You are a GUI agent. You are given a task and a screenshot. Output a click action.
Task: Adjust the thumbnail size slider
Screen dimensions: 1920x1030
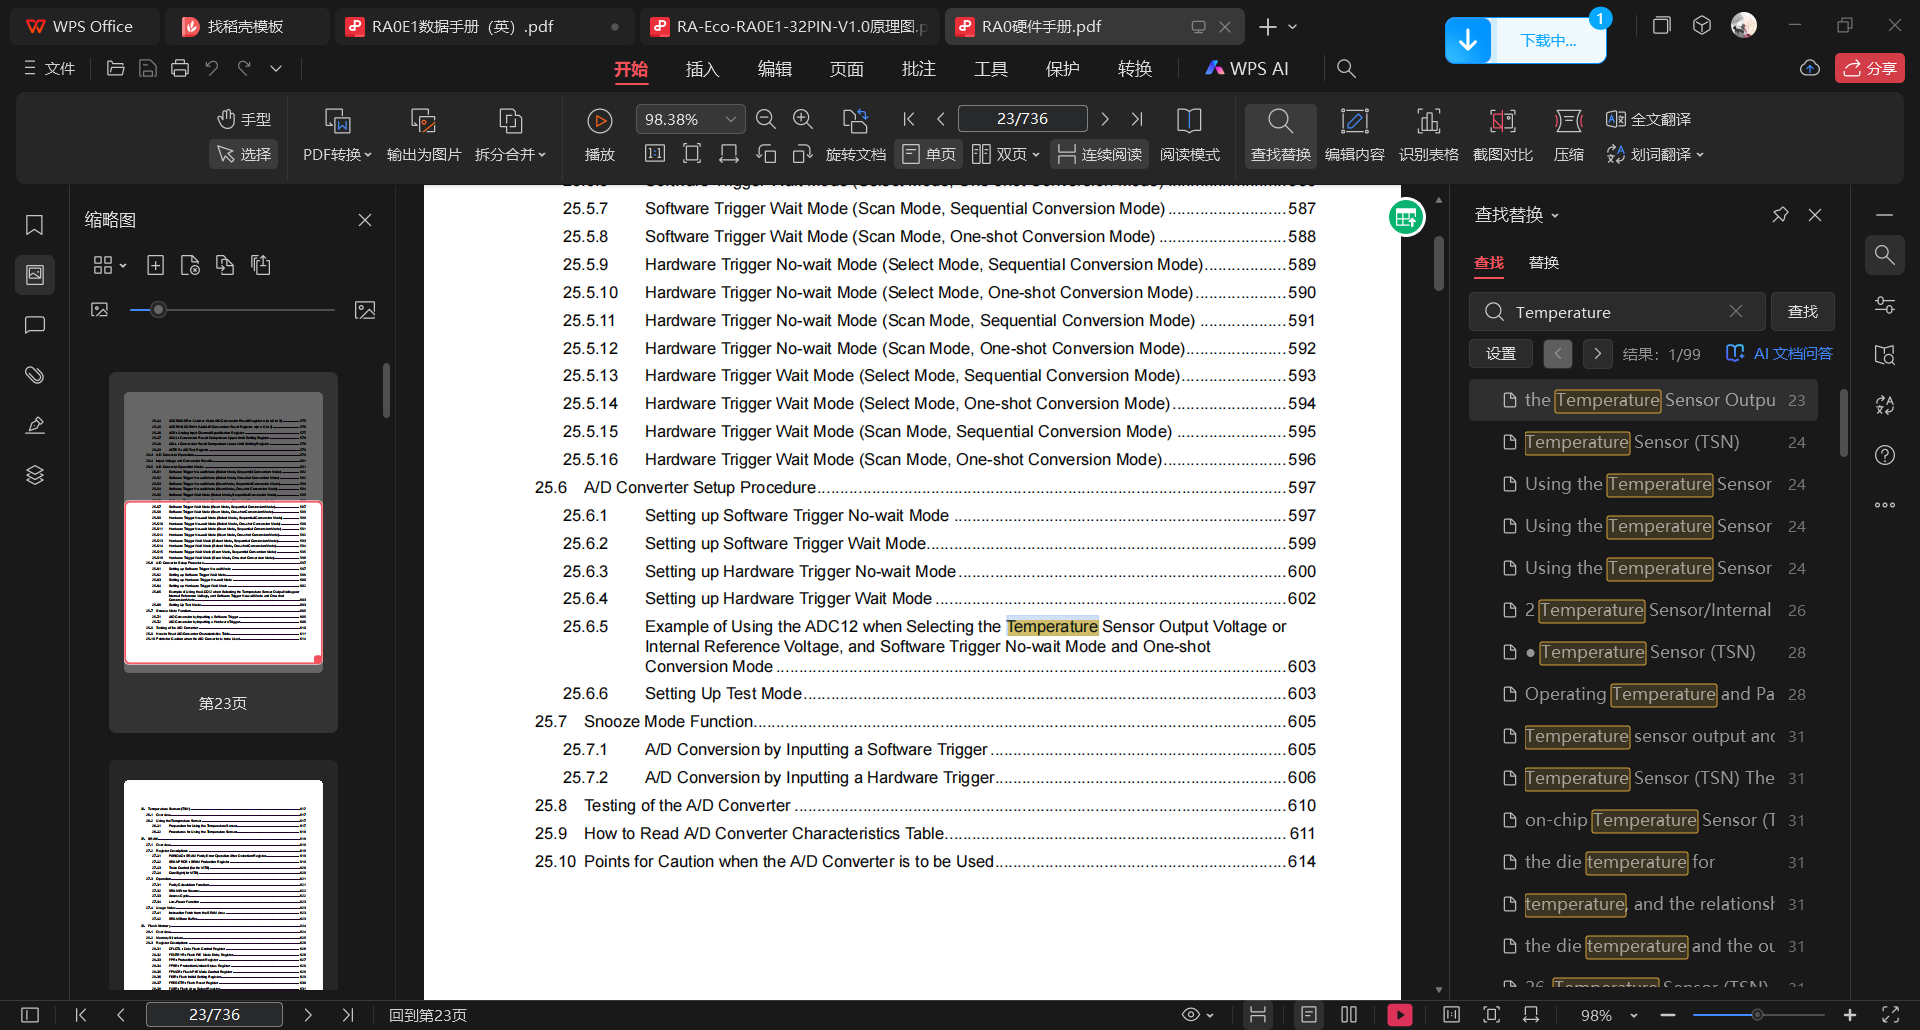(x=158, y=310)
